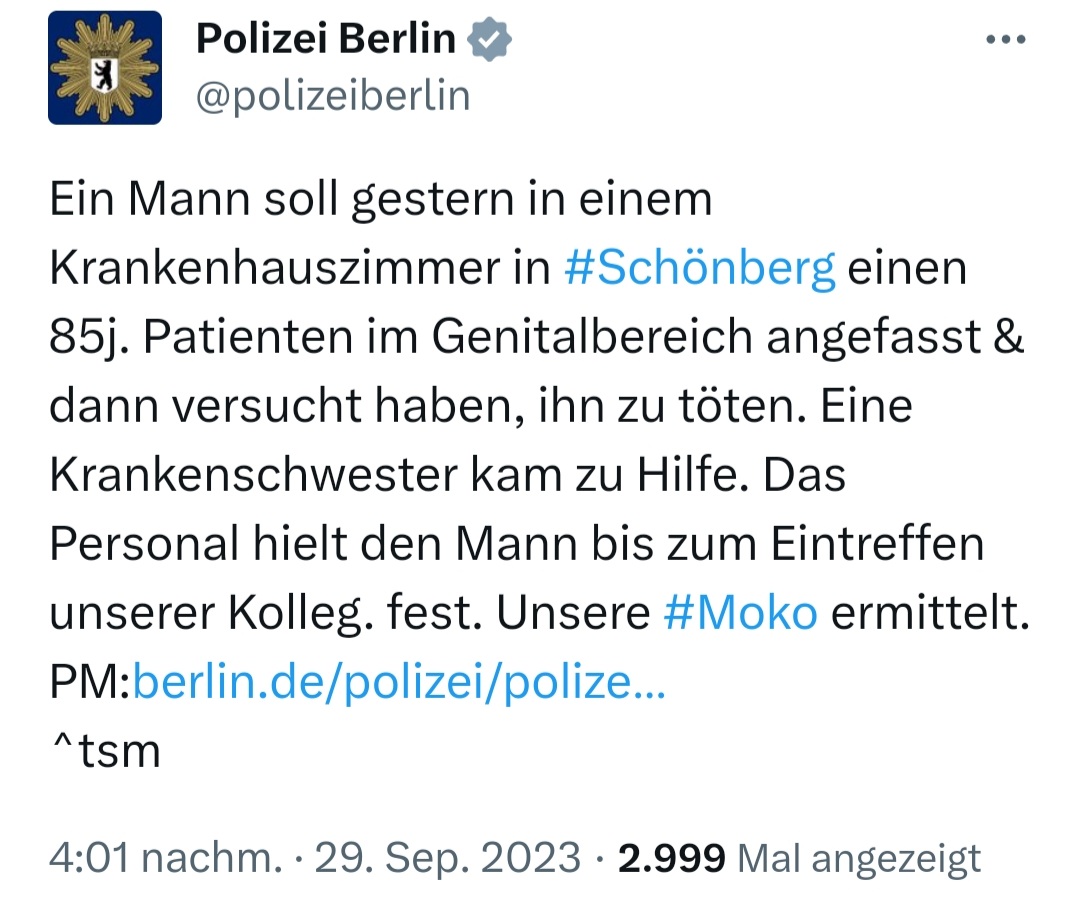Click the word "Eintreffen" in the tweet
Screen dimensions: 1080x901
point(878,545)
